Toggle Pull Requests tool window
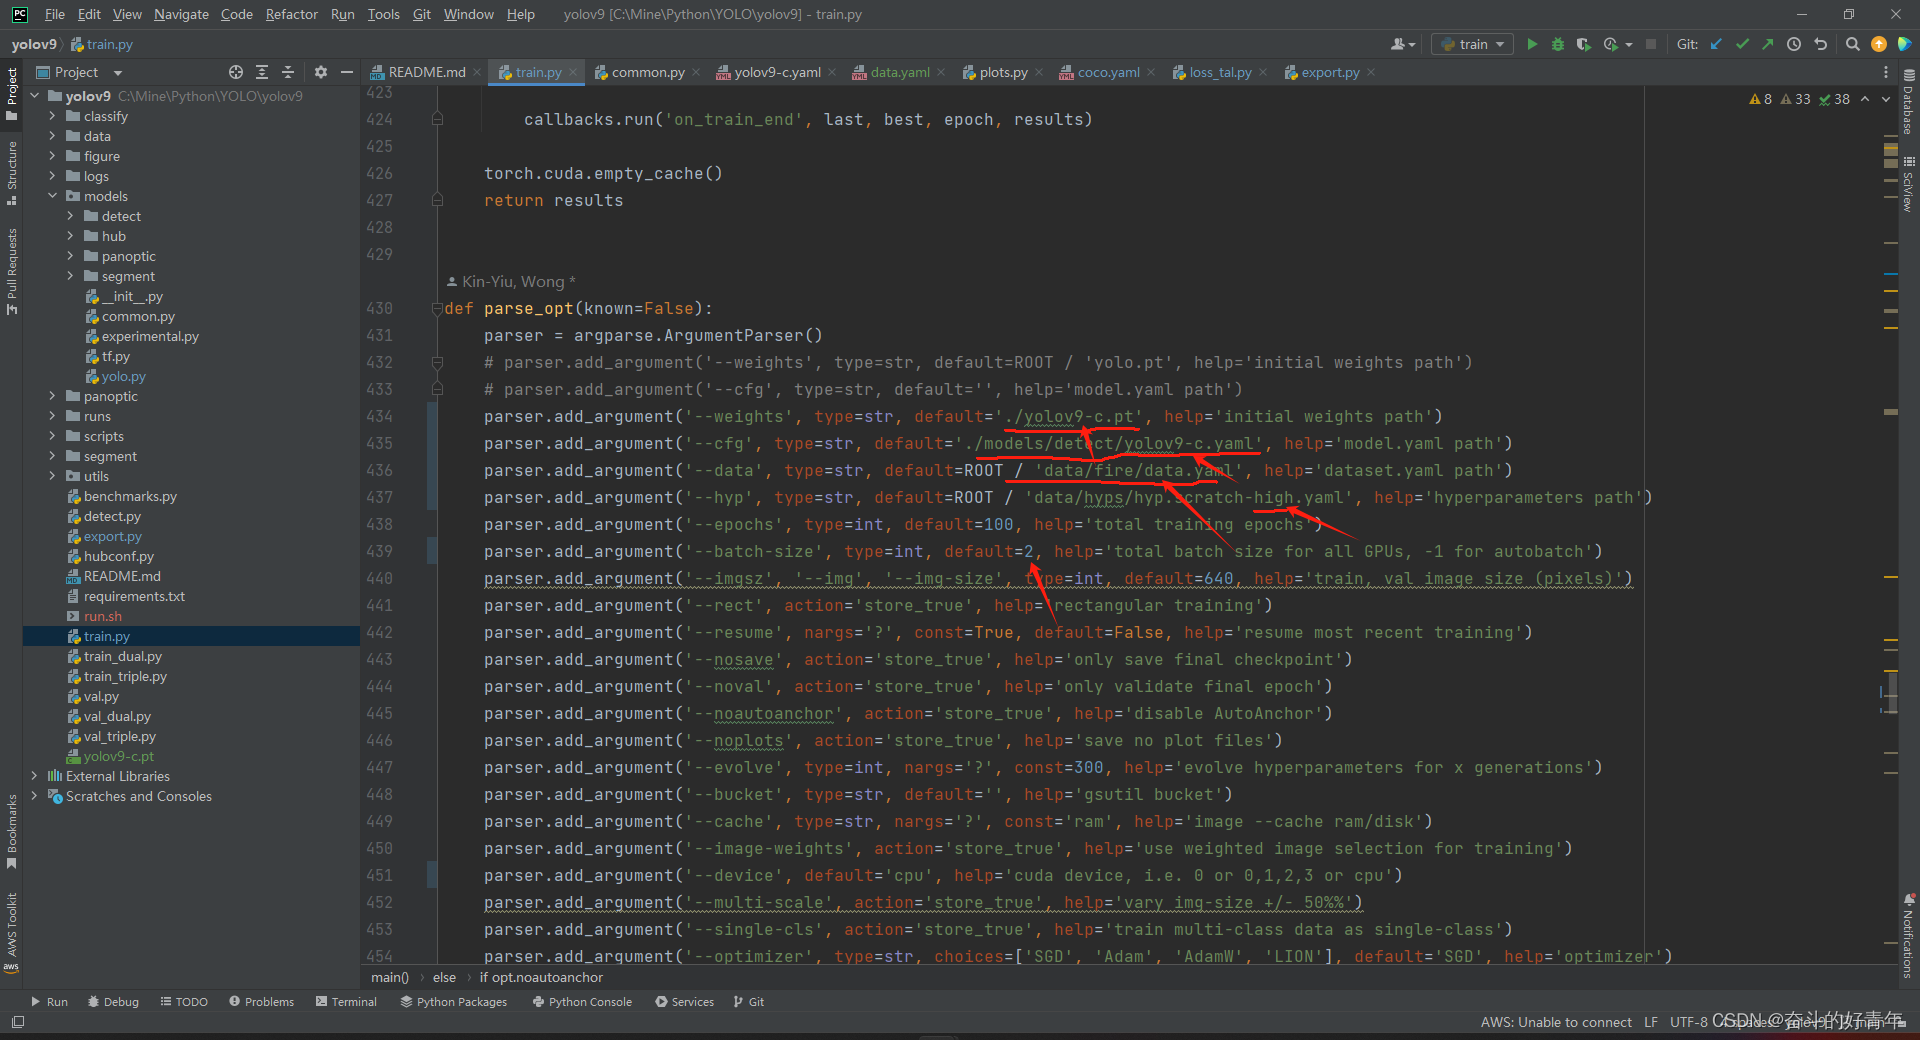 click(x=12, y=271)
